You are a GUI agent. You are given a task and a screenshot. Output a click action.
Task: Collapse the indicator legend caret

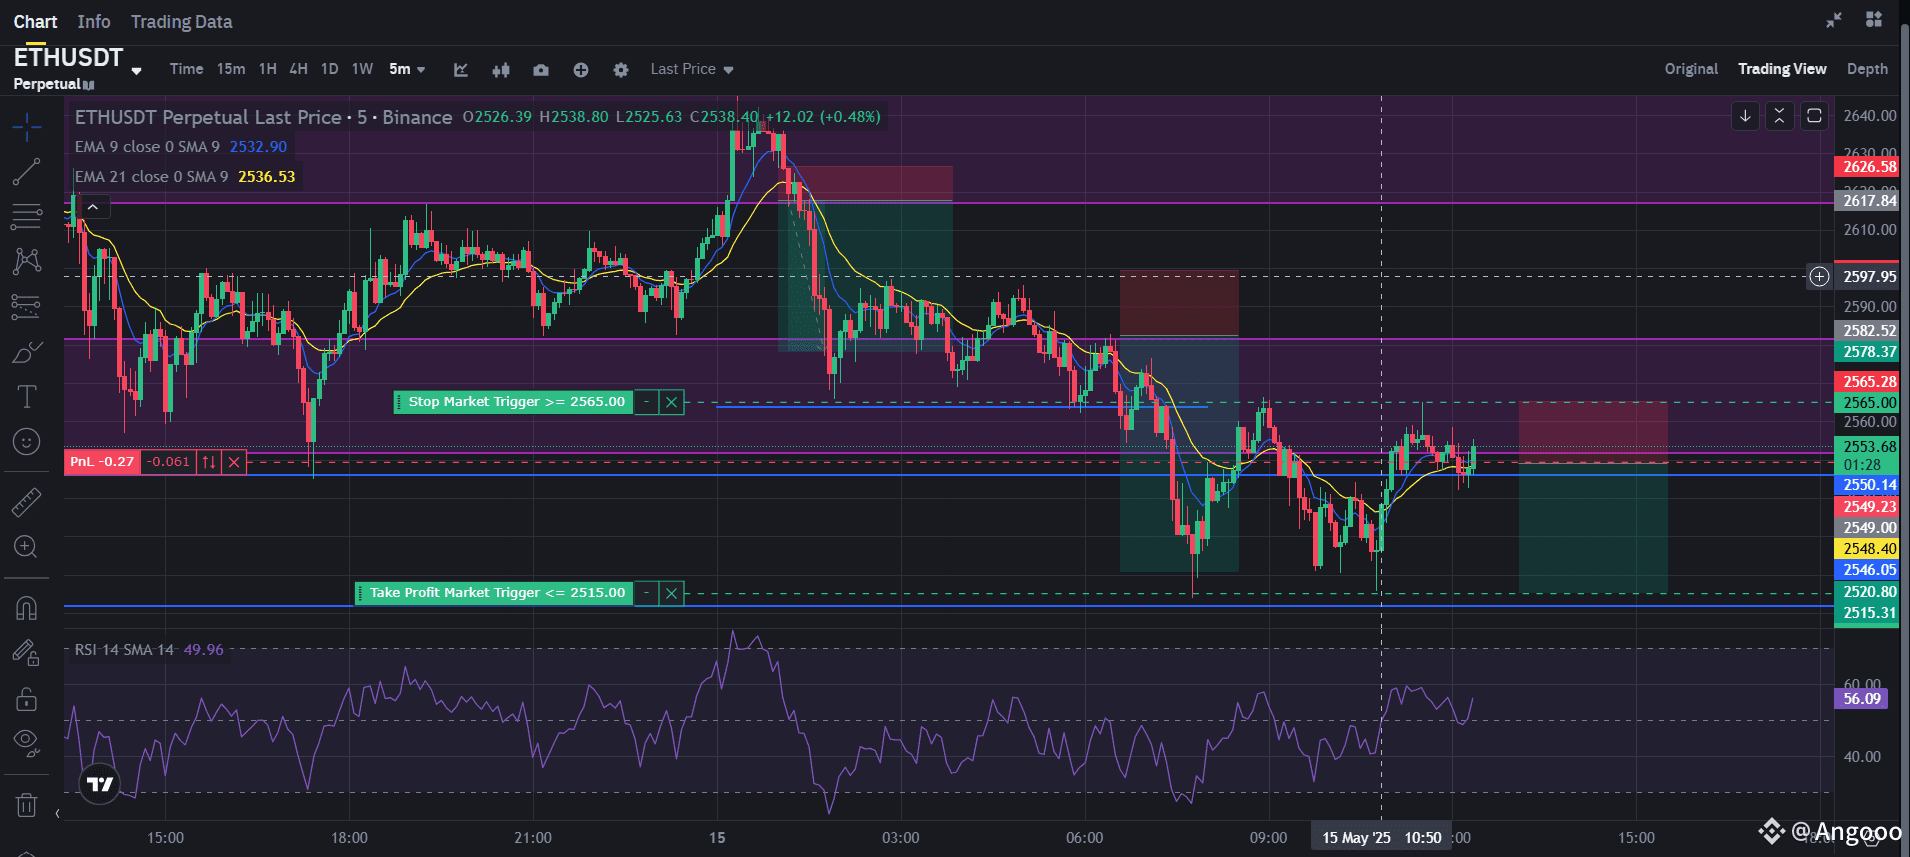(x=92, y=207)
